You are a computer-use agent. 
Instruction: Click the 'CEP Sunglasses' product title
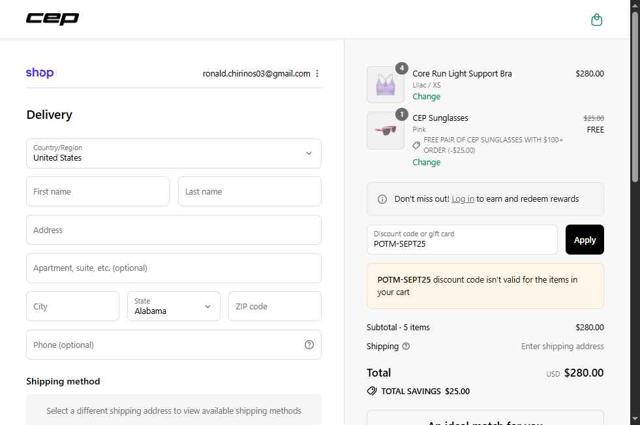tap(440, 118)
